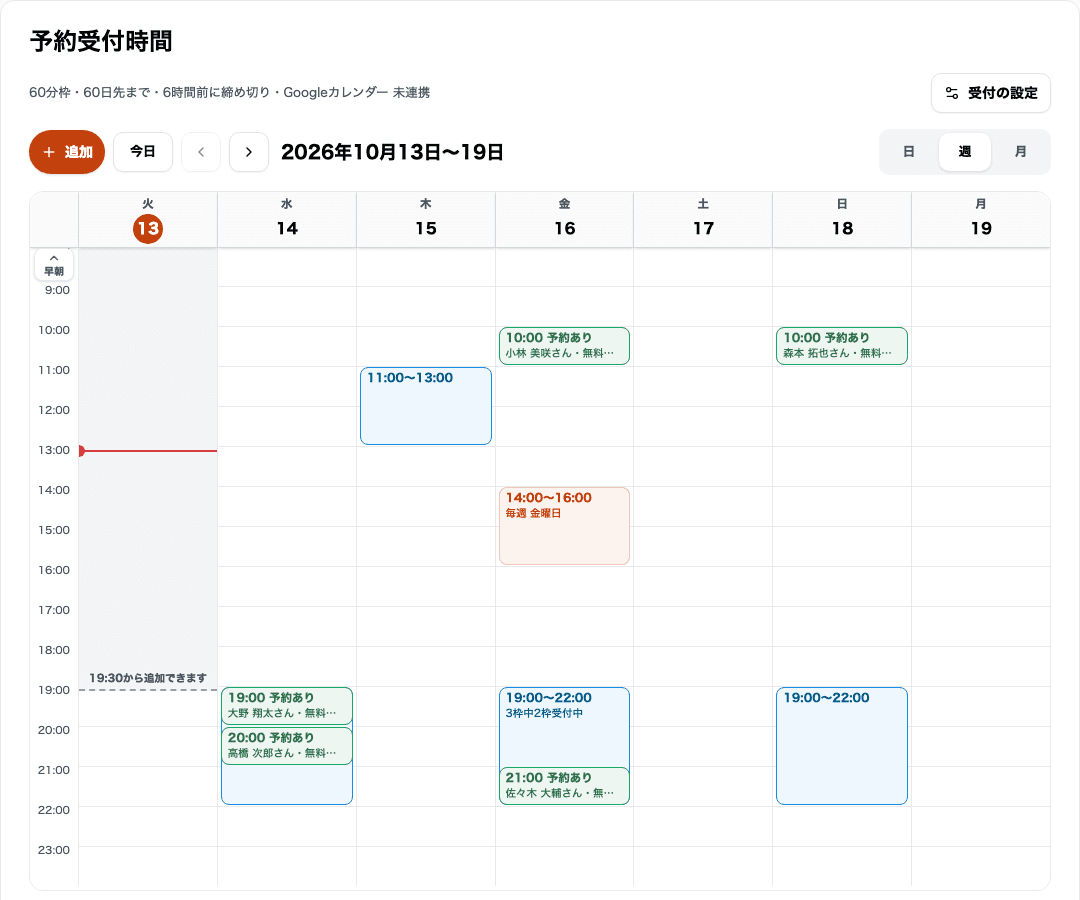Jump to today with 今日 button

coord(143,151)
